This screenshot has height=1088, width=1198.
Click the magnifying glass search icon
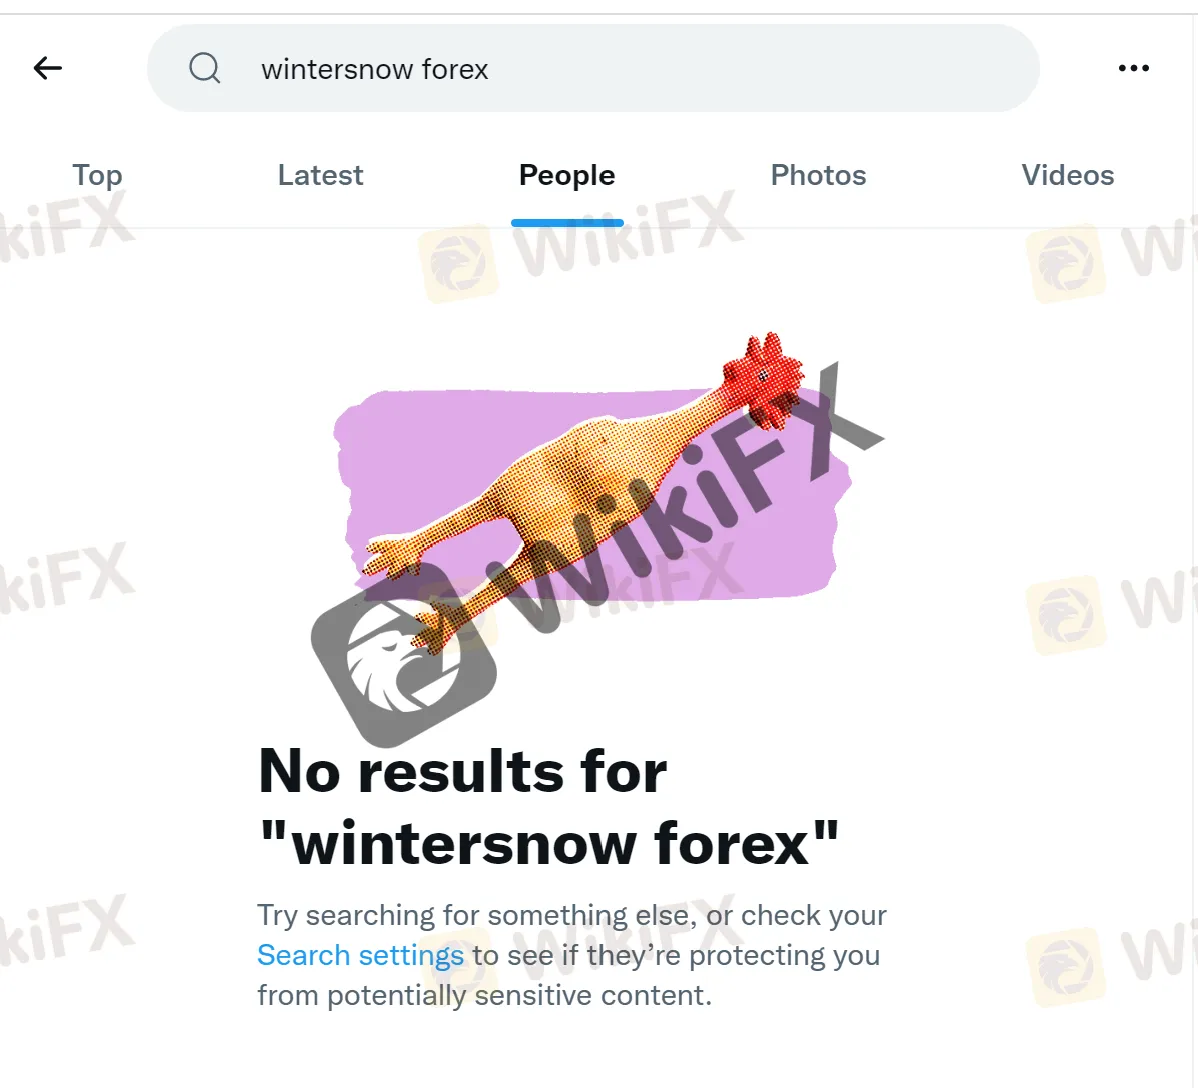tap(205, 68)
